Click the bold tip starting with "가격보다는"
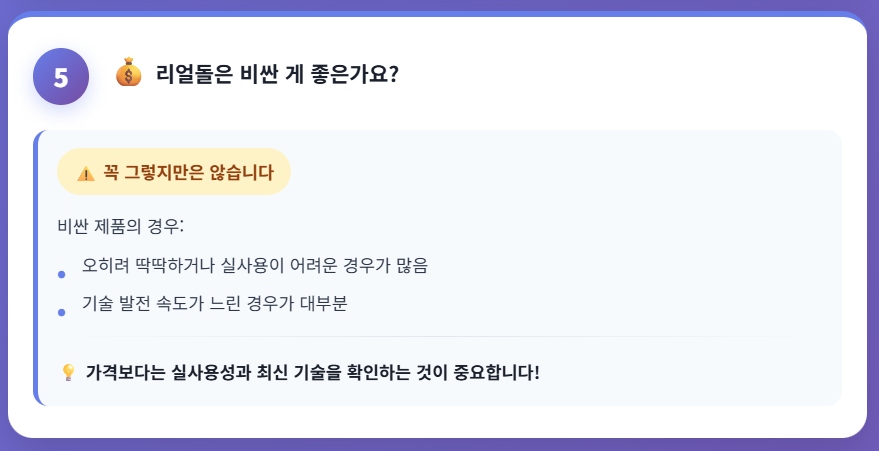This screenshot has height=451, width=879. click(x=312, y=373)
